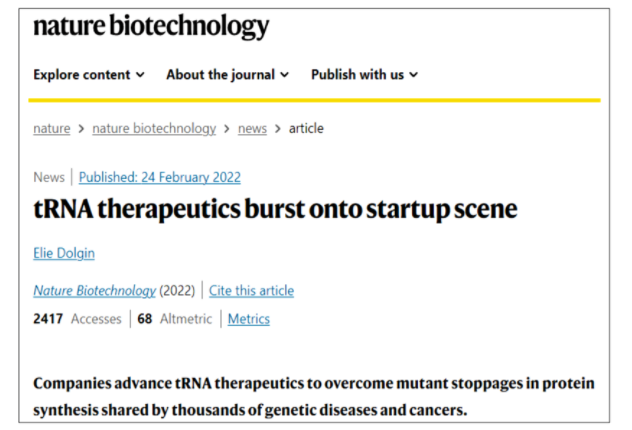This screenshot has height=430, width=632.
Task: Click the chevron arrow beside Publish with us
Action: click(414, 75)
